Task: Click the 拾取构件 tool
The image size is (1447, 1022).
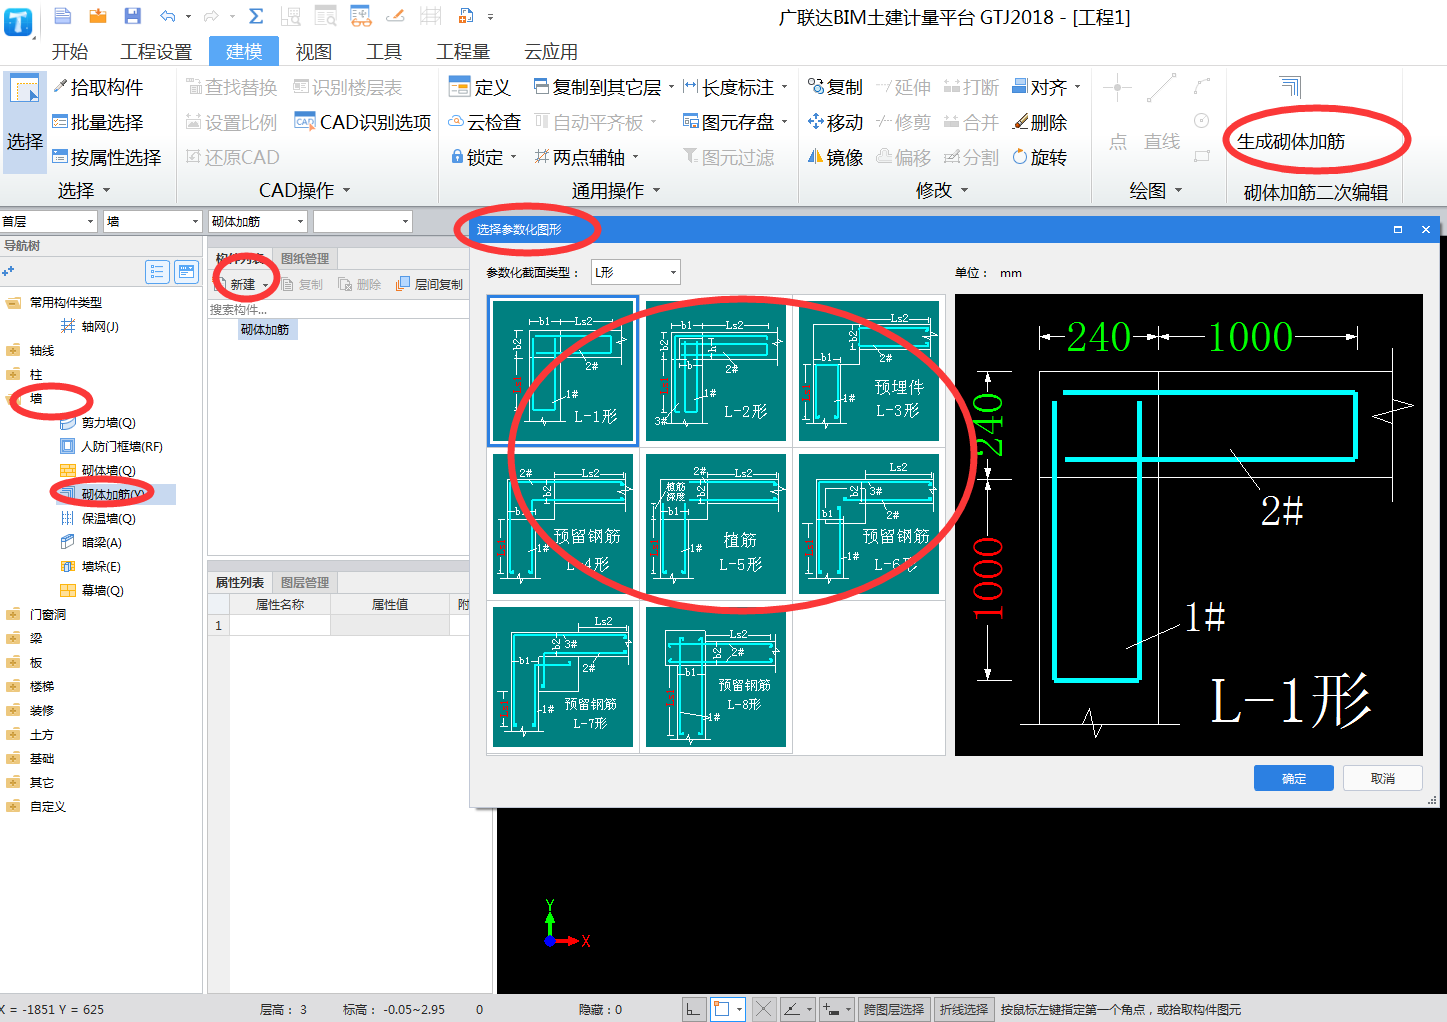Action: (98, 88)
